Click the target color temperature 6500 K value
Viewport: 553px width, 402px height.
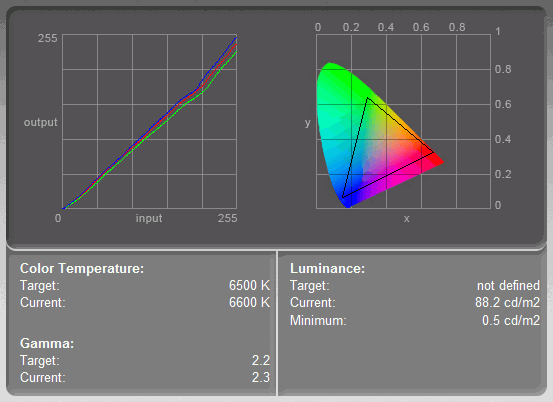pos(249,285)
